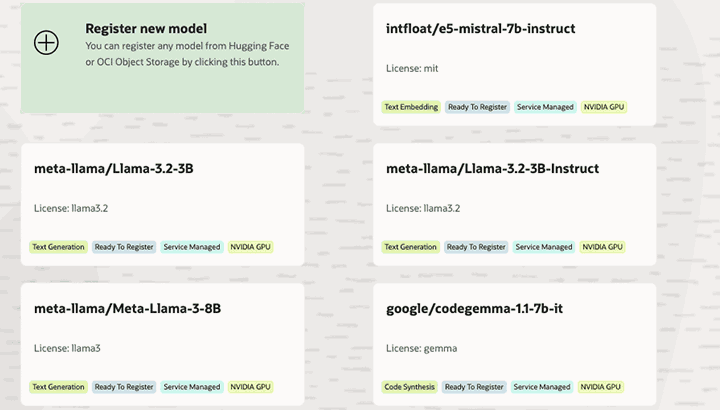Screen dimensions: 720x410
Task: Click NVIDIA GPU tag on e5-mistral card
Action: [603, 107]
